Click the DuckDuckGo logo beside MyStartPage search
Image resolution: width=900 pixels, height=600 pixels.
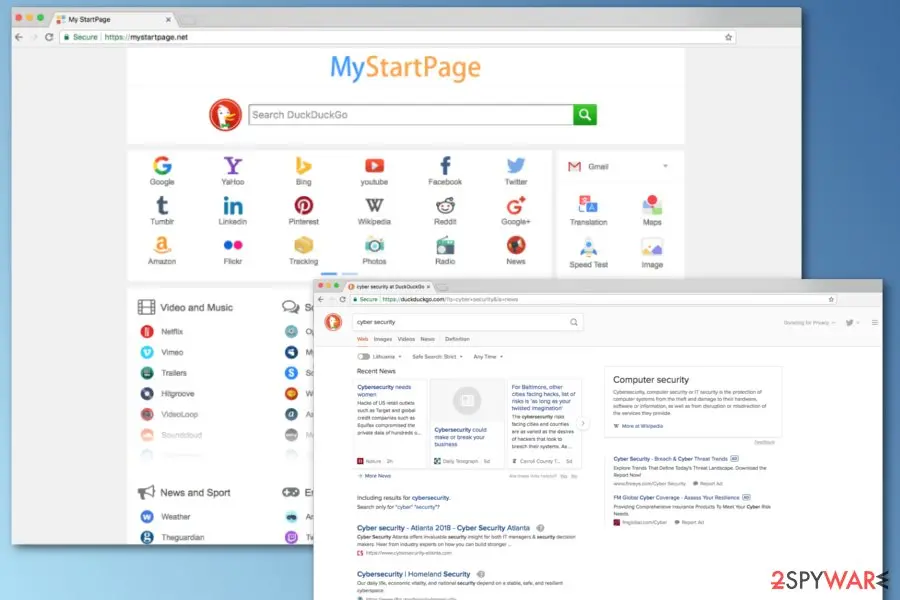(225, 114)
